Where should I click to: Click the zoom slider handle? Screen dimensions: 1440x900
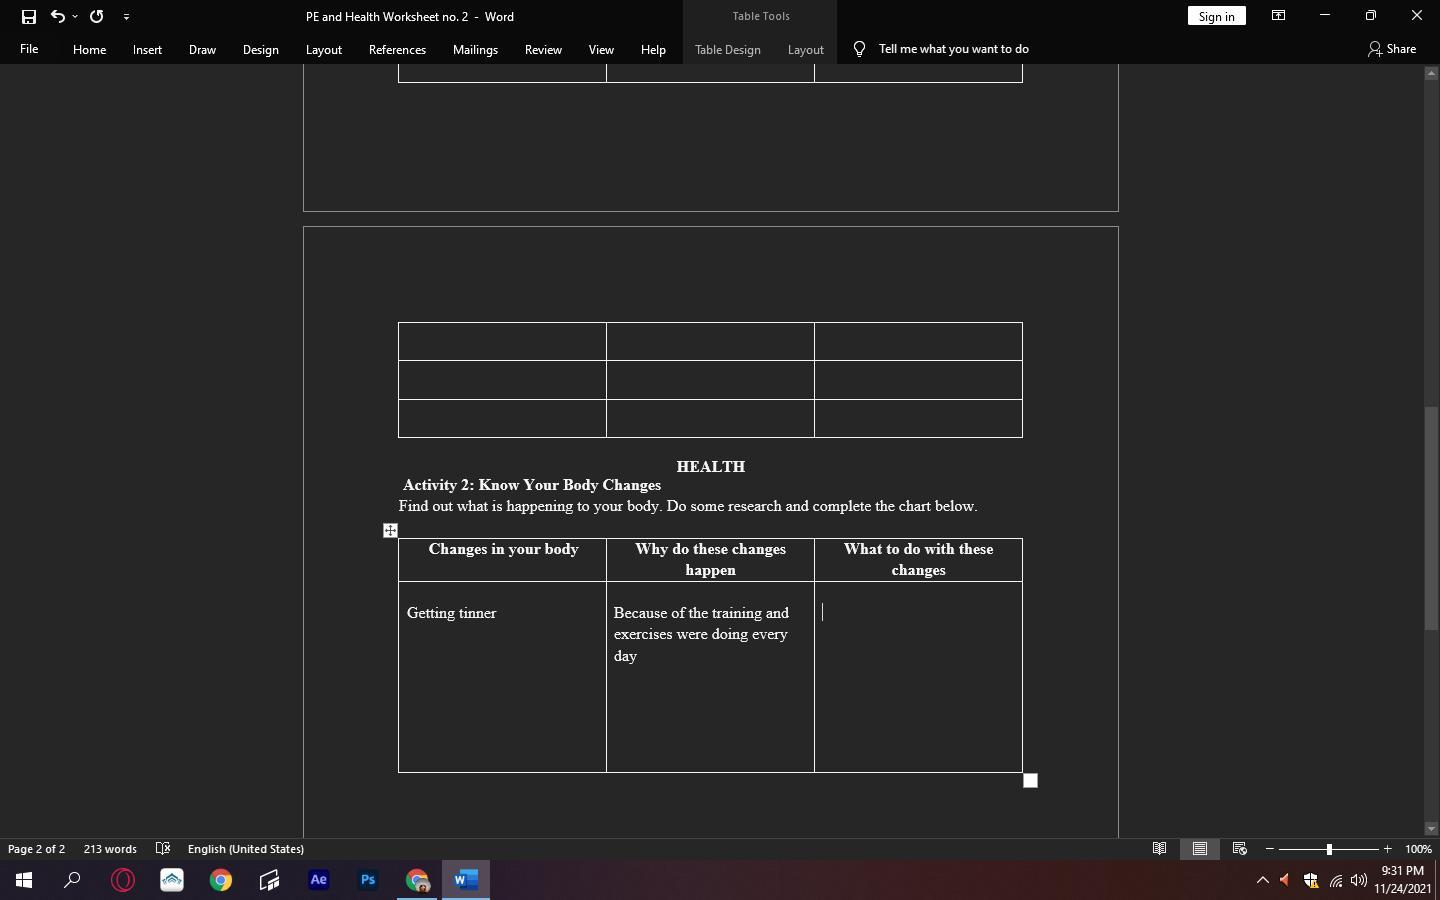[1329, 849]
